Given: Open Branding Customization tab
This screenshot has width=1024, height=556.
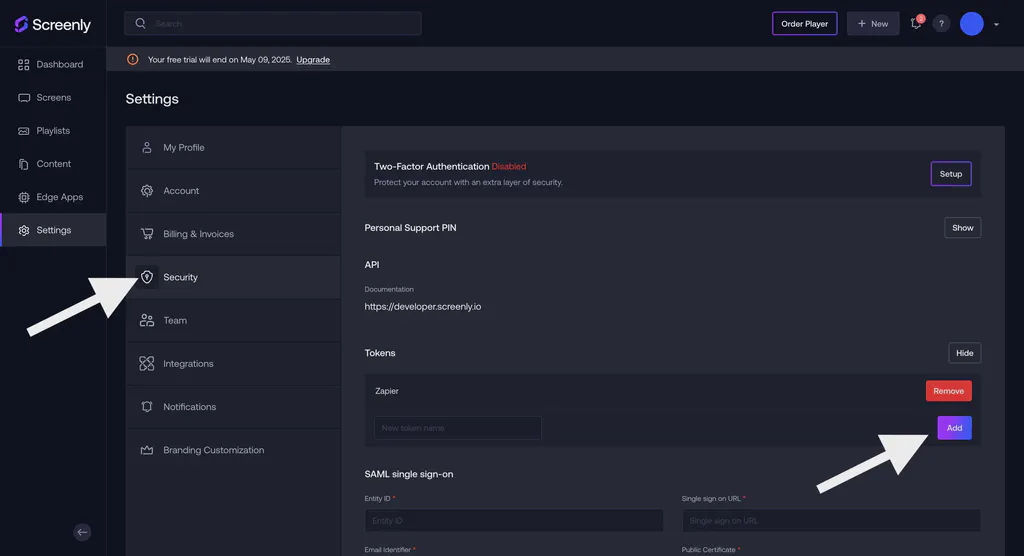Looking at the screenshot, I should pyautogui.click(x=233, y=450).
